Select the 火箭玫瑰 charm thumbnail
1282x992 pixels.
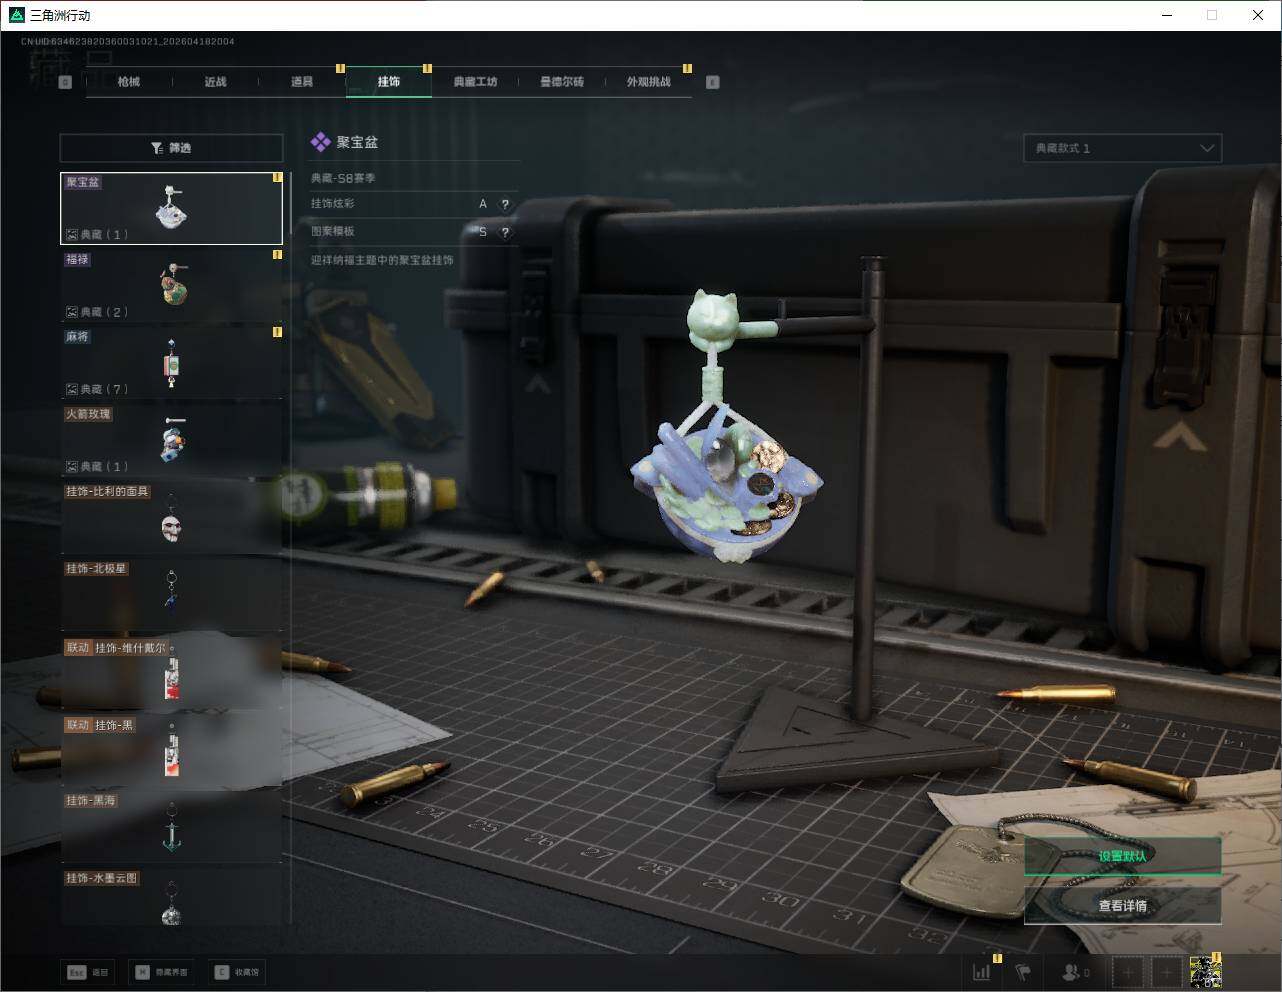pyautogui.click(x=171, y=440)
